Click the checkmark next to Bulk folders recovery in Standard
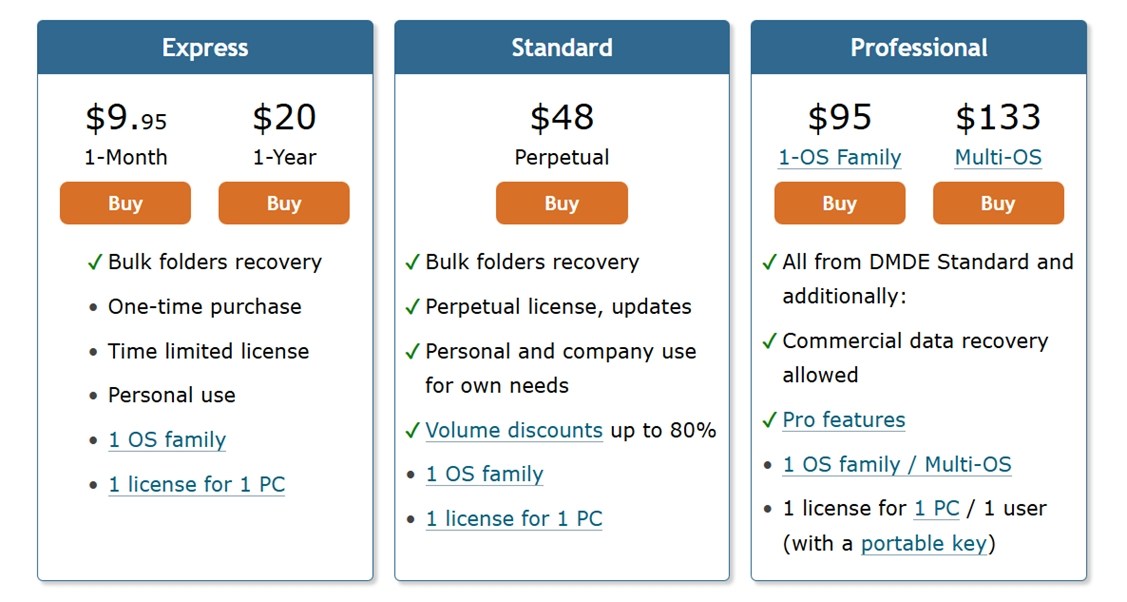 pyautogui.click(x=412, y=262)
